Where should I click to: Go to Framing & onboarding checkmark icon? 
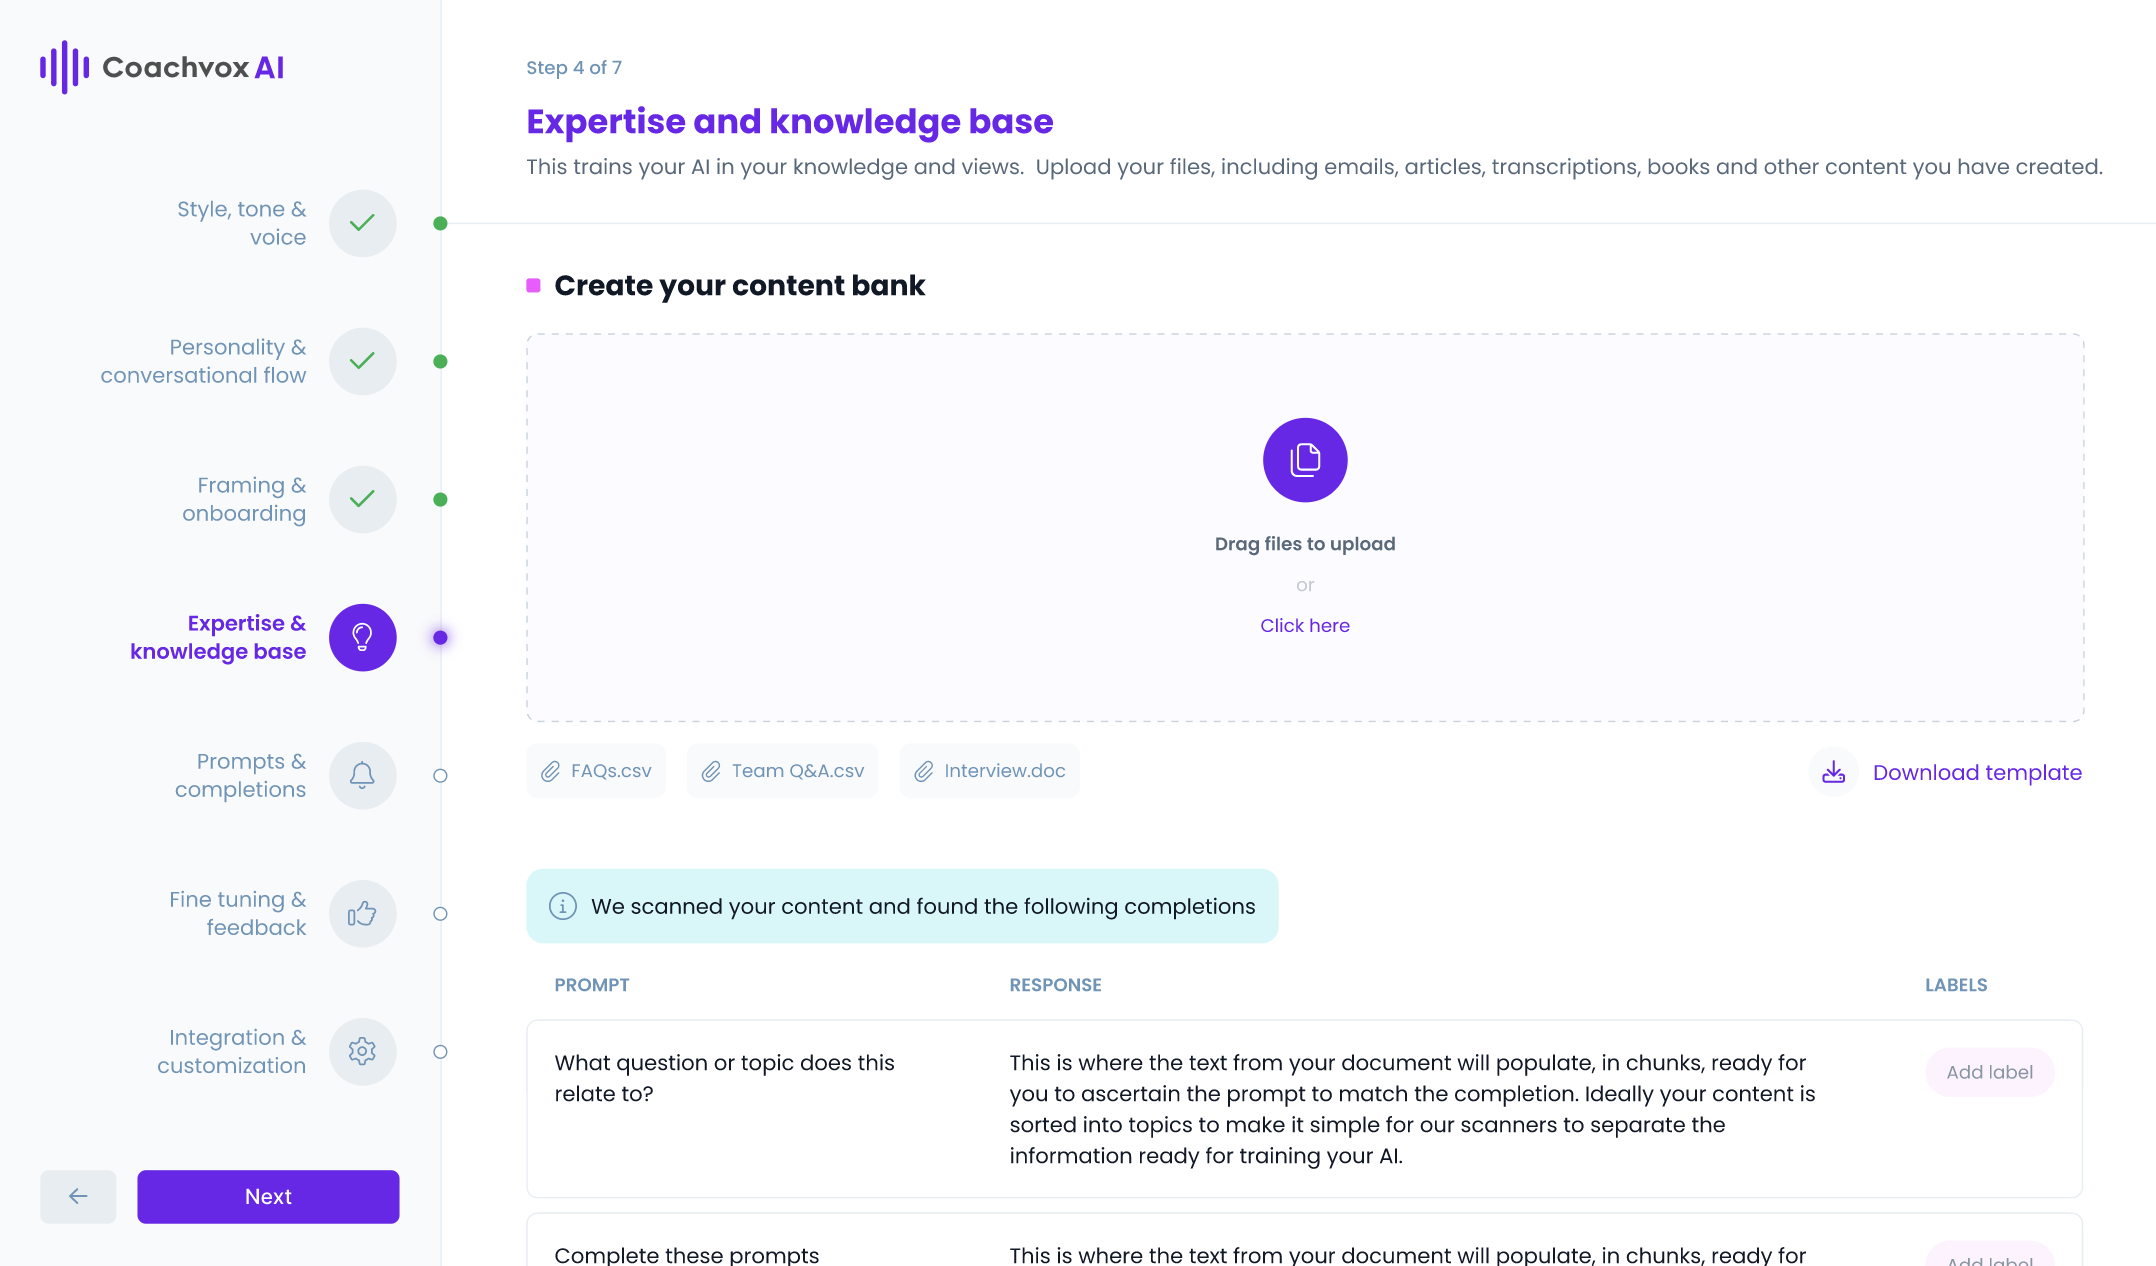[x=363, y=499]
